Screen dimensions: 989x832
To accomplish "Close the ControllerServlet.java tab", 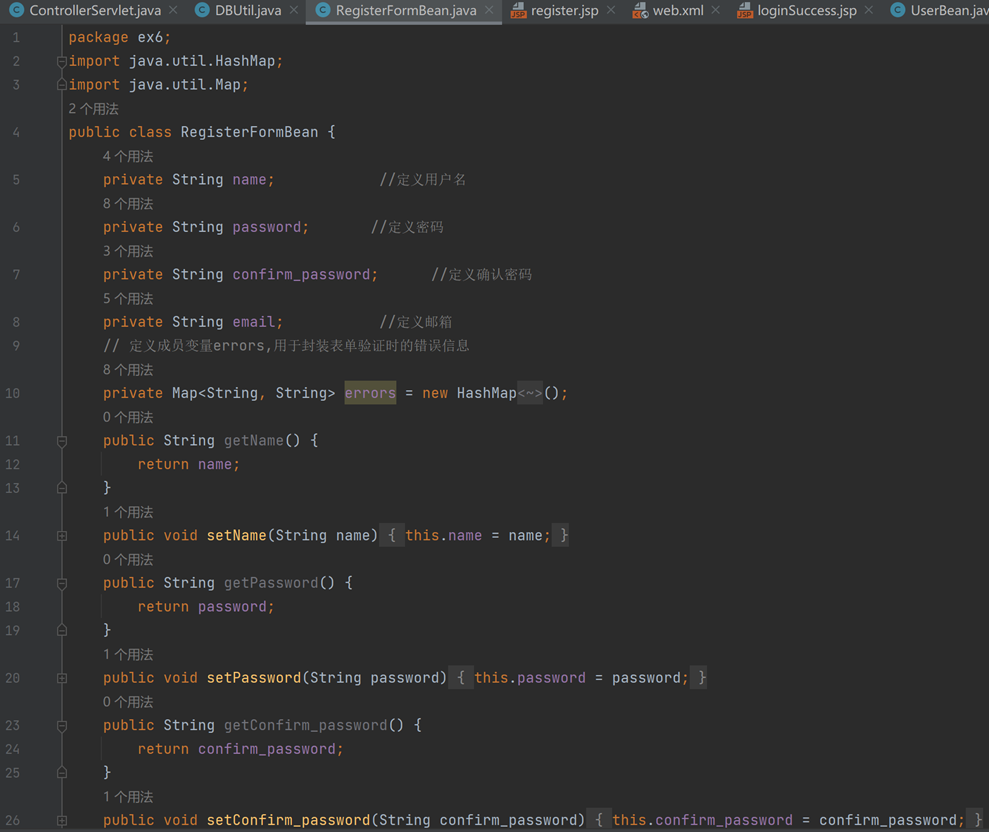I will (173, 10).
